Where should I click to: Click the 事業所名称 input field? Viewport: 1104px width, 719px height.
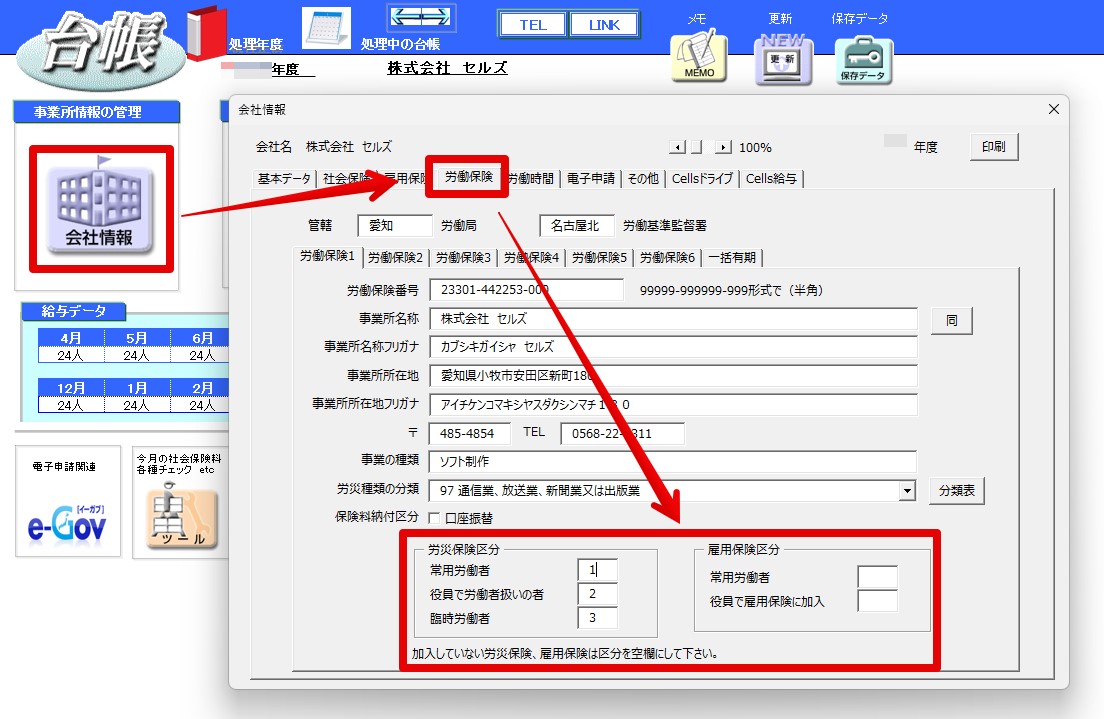tap(673, 318)
